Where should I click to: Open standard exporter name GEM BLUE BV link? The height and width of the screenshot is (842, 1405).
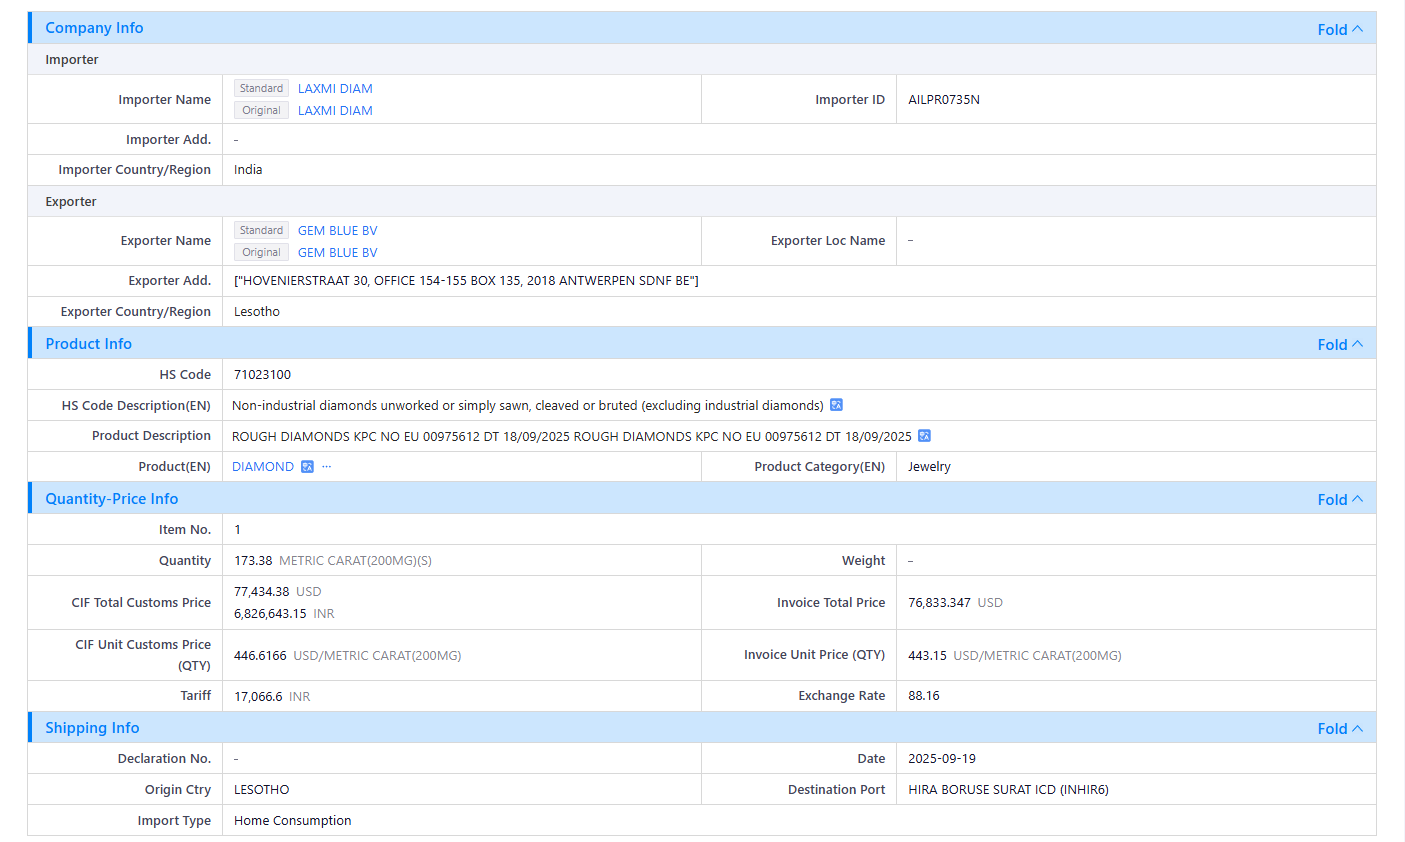[337, 230]
